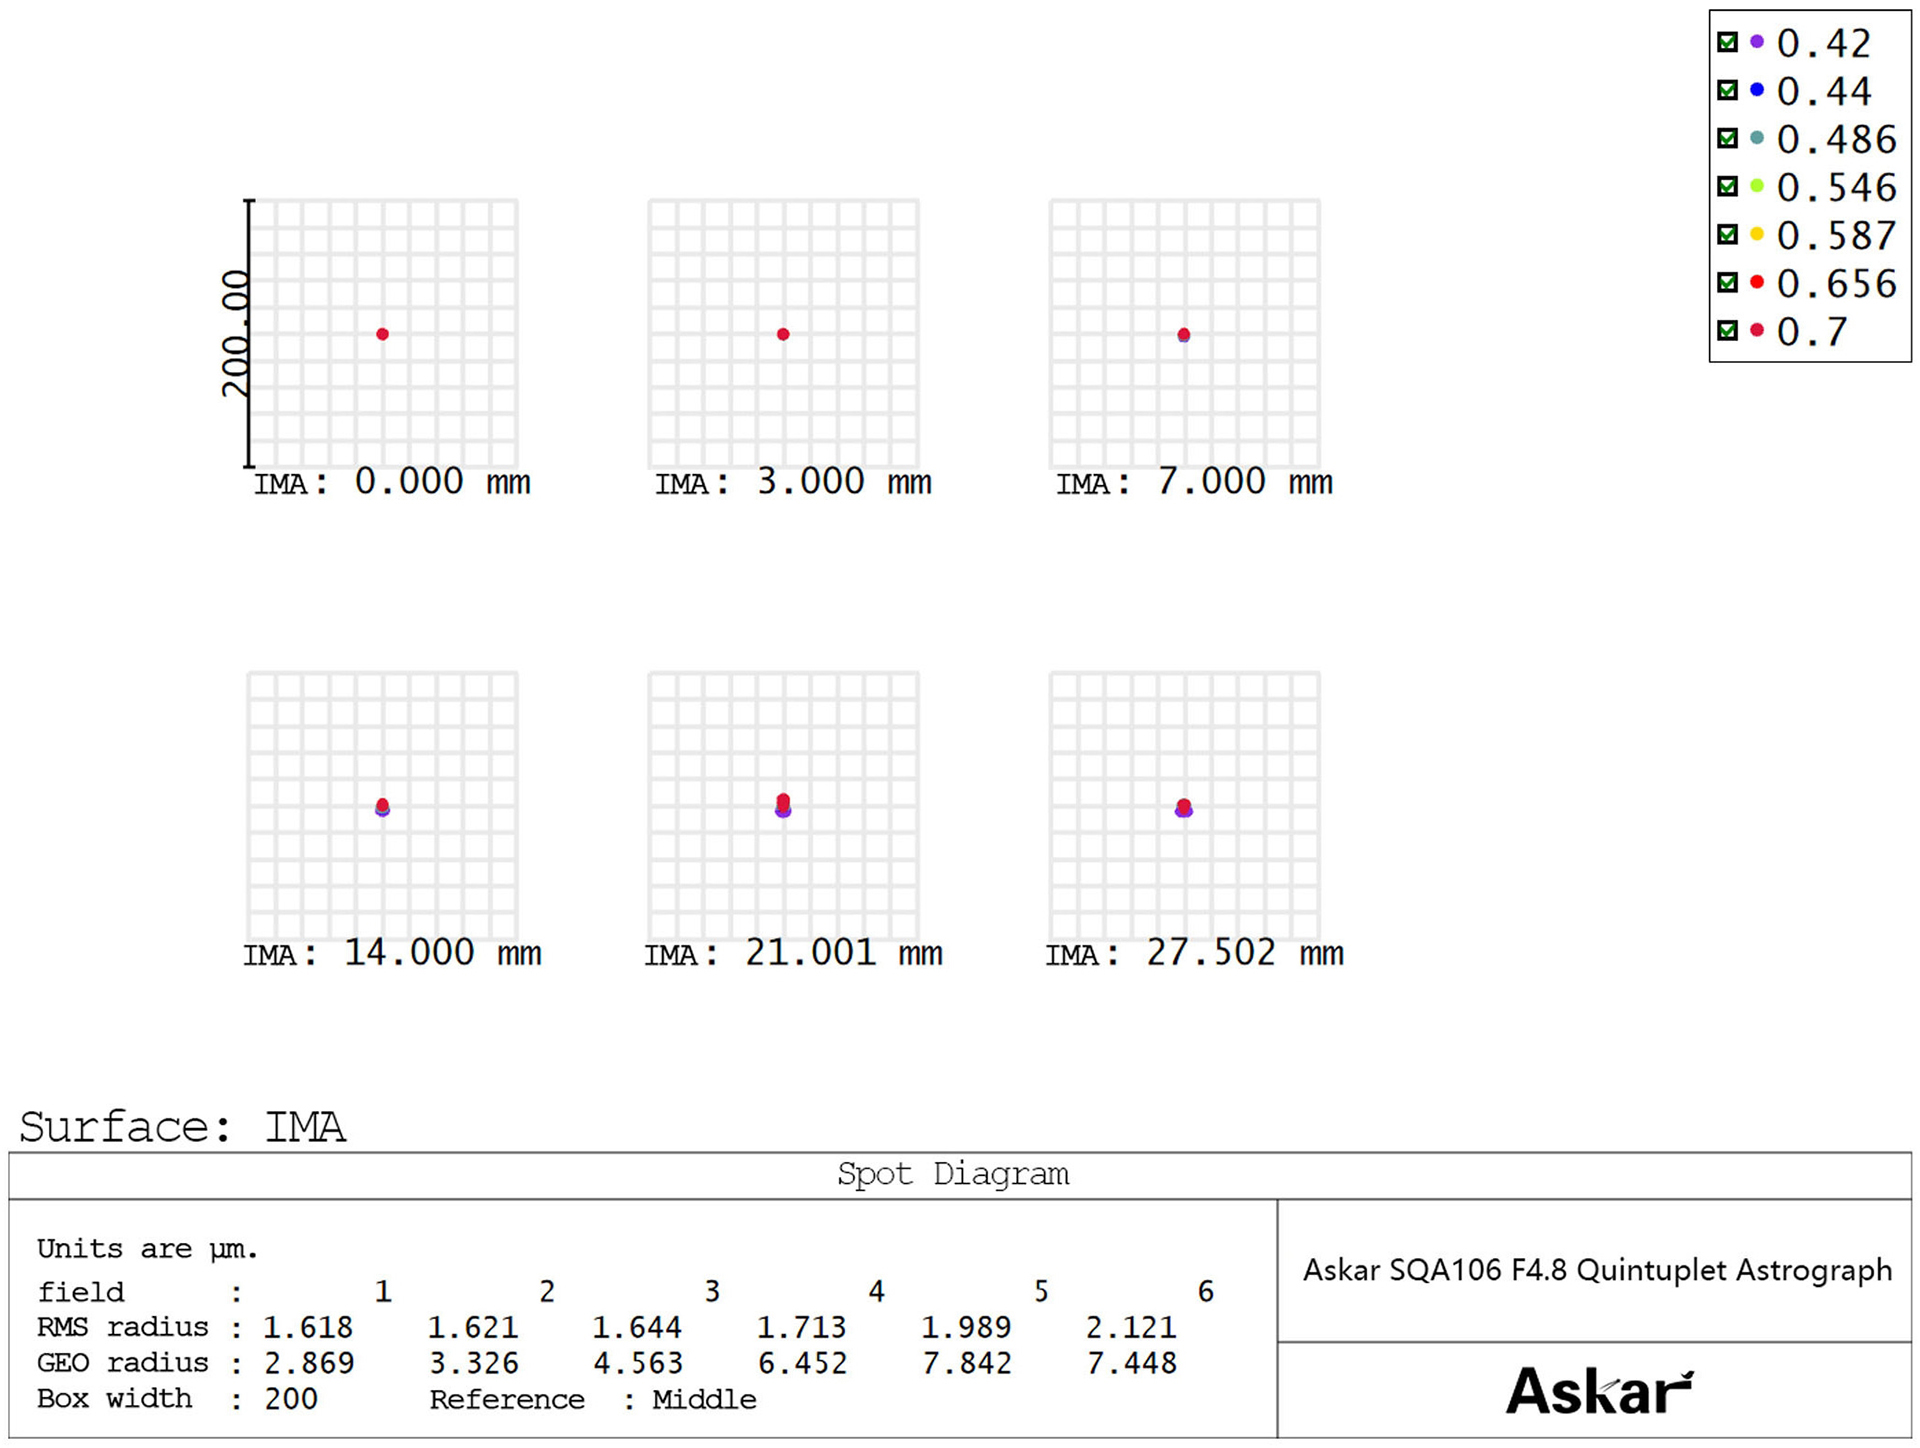Toggle the 0.656 wavelength checkbox

[1727, 282]
